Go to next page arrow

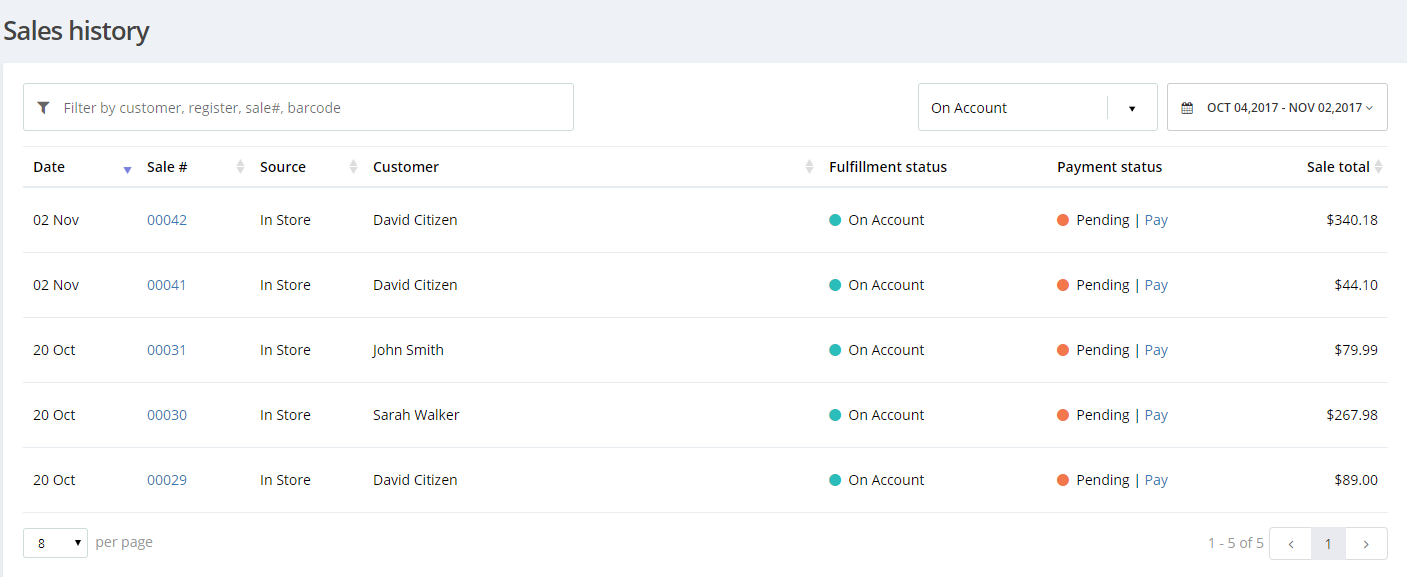[x=1366, y=544]
